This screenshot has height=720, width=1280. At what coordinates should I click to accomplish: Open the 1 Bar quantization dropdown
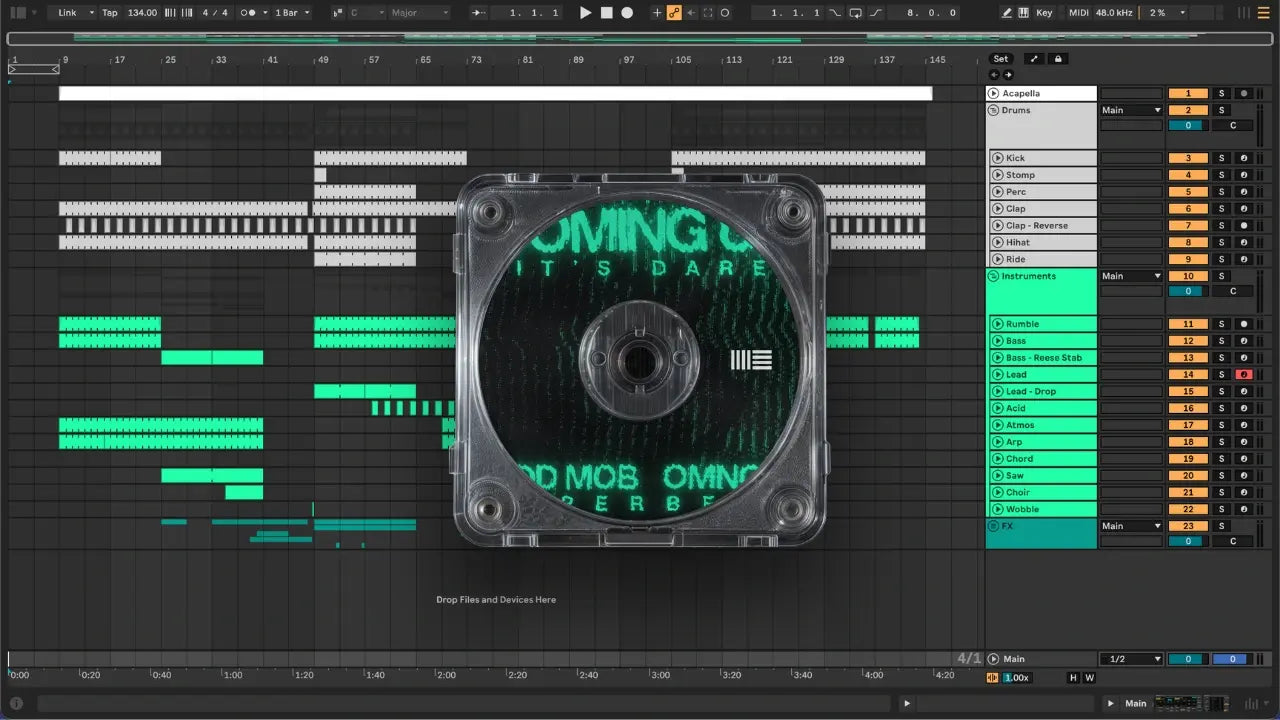pyautogui.click(x=293, y=13)
